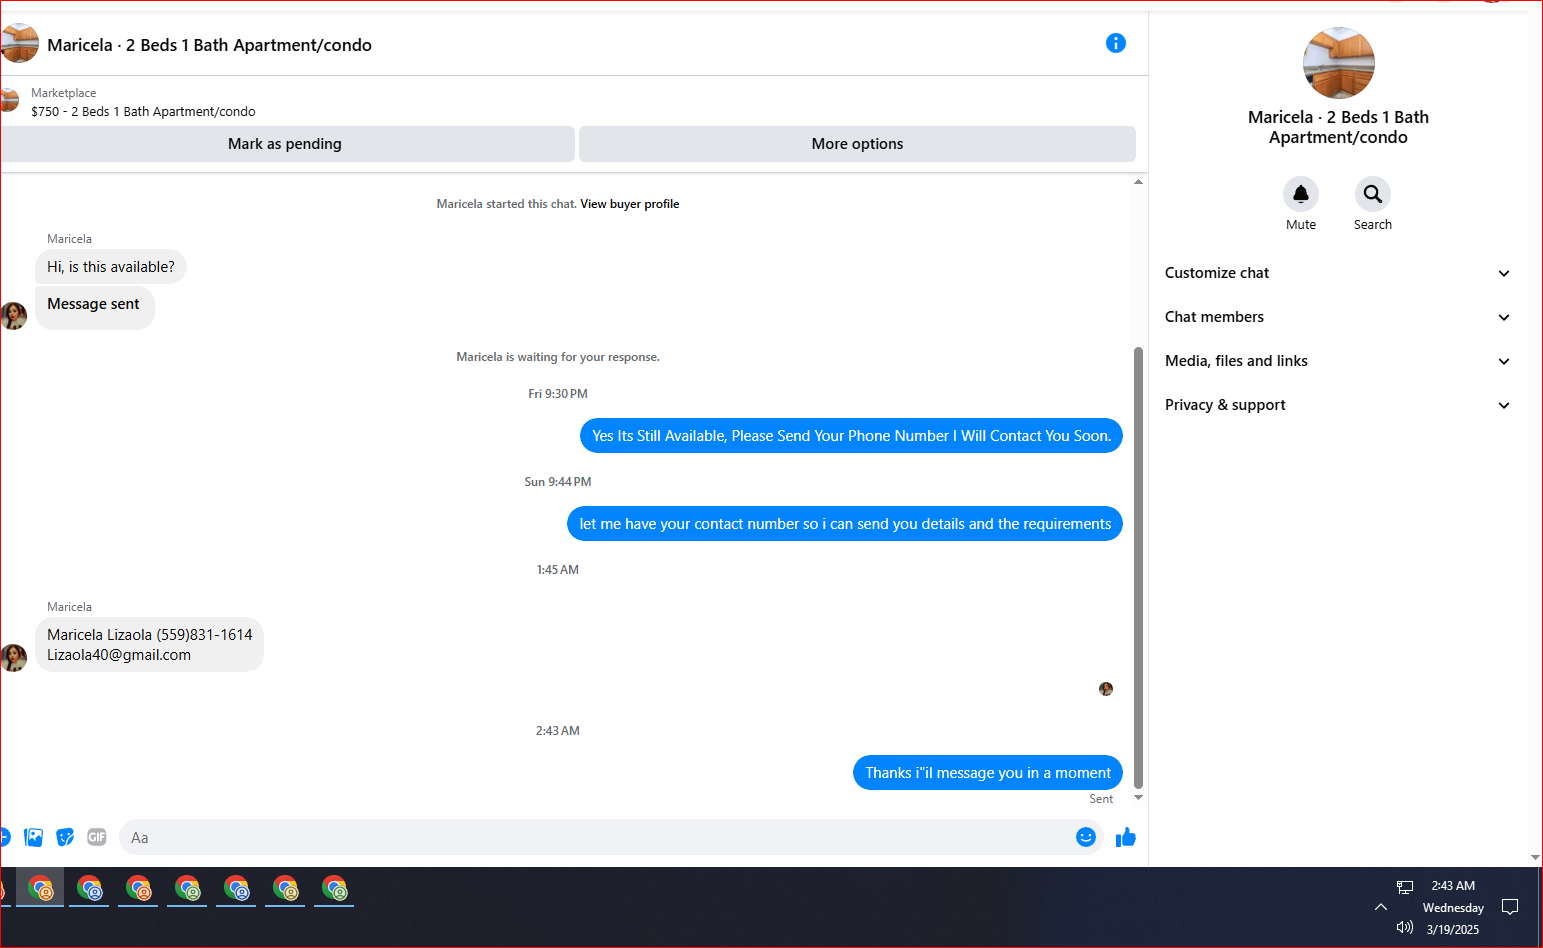Open the emoji picker in message box
The height and width of the screenshot is (948, 1543).
pyautogui.click(x=1086, y=837)
